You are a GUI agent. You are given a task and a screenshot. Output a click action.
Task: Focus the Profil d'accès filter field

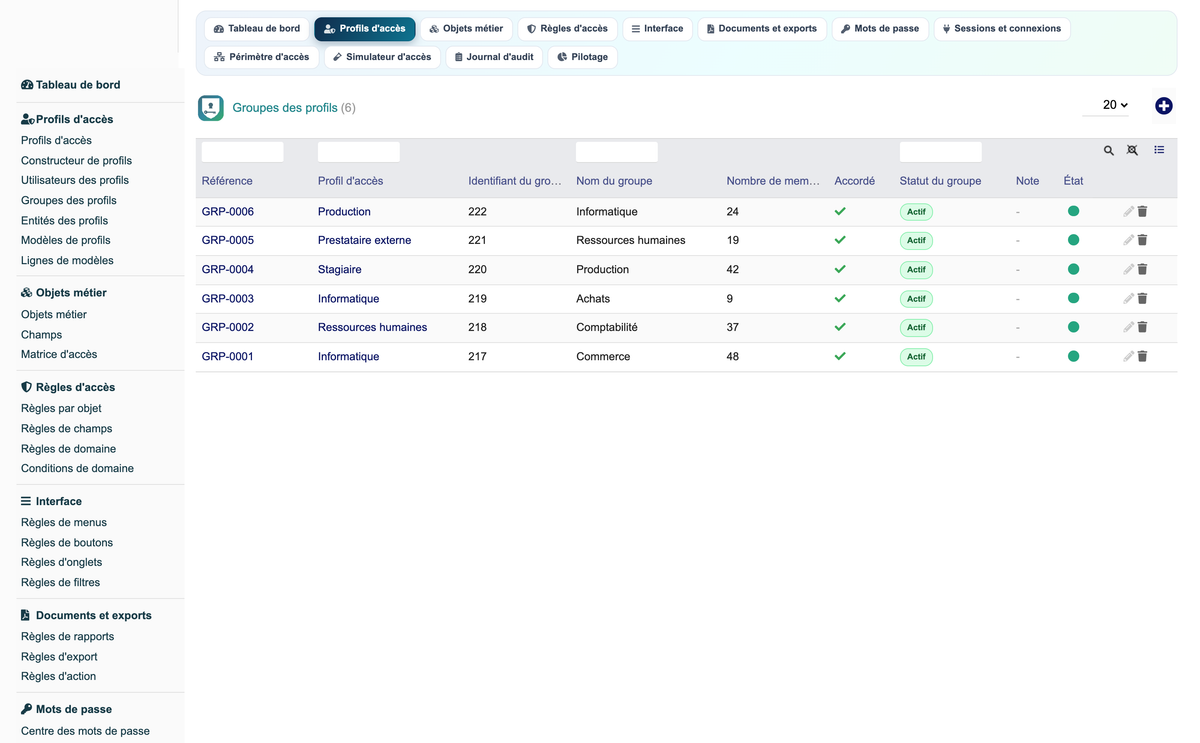click(359, 152)
